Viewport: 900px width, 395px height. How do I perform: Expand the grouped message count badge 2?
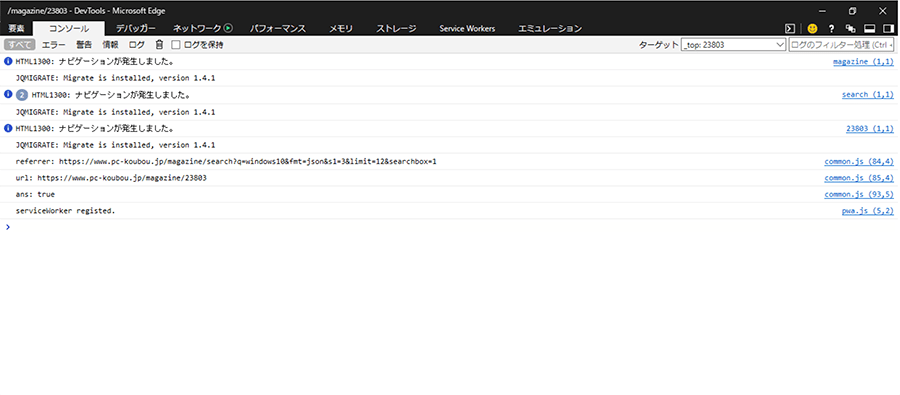[x=22, y=95]
